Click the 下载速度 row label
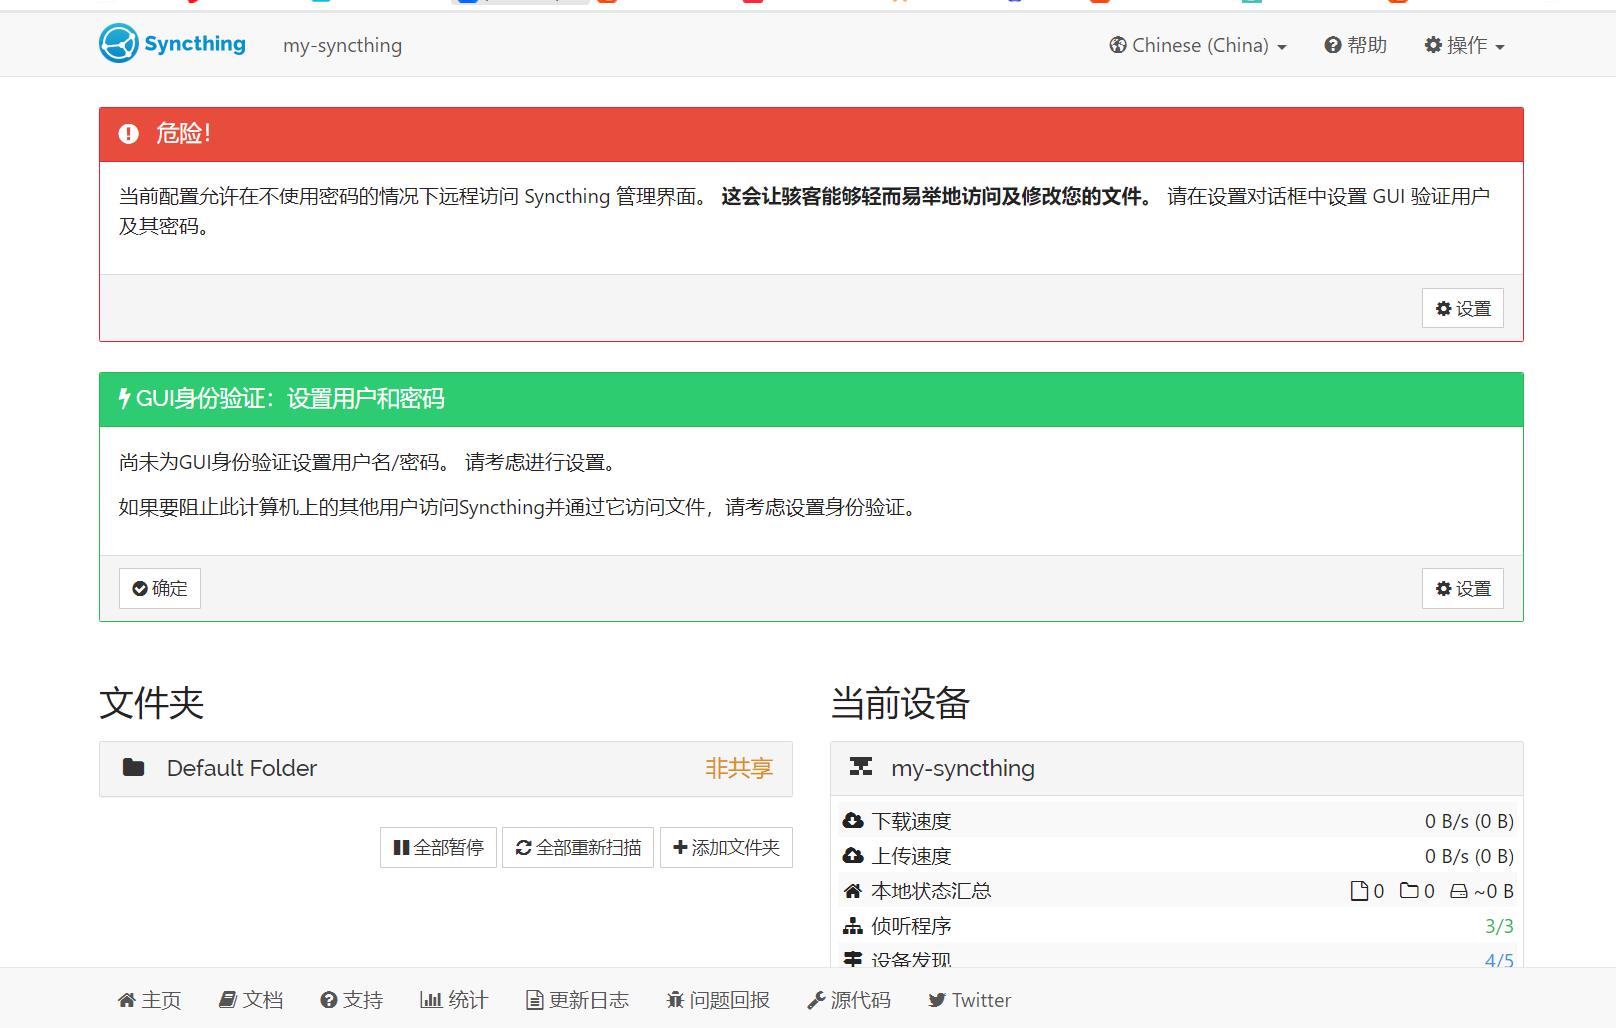Viewport: 1616px width, 1028px height. 911,821
